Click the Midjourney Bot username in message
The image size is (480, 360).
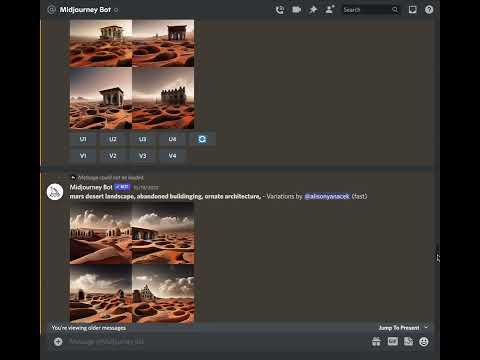(91, 187)
